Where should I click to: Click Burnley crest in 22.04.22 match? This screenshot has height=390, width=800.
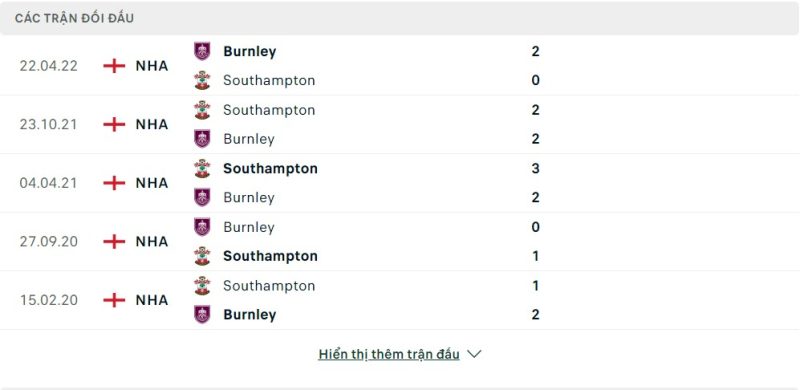coord(202,51)
